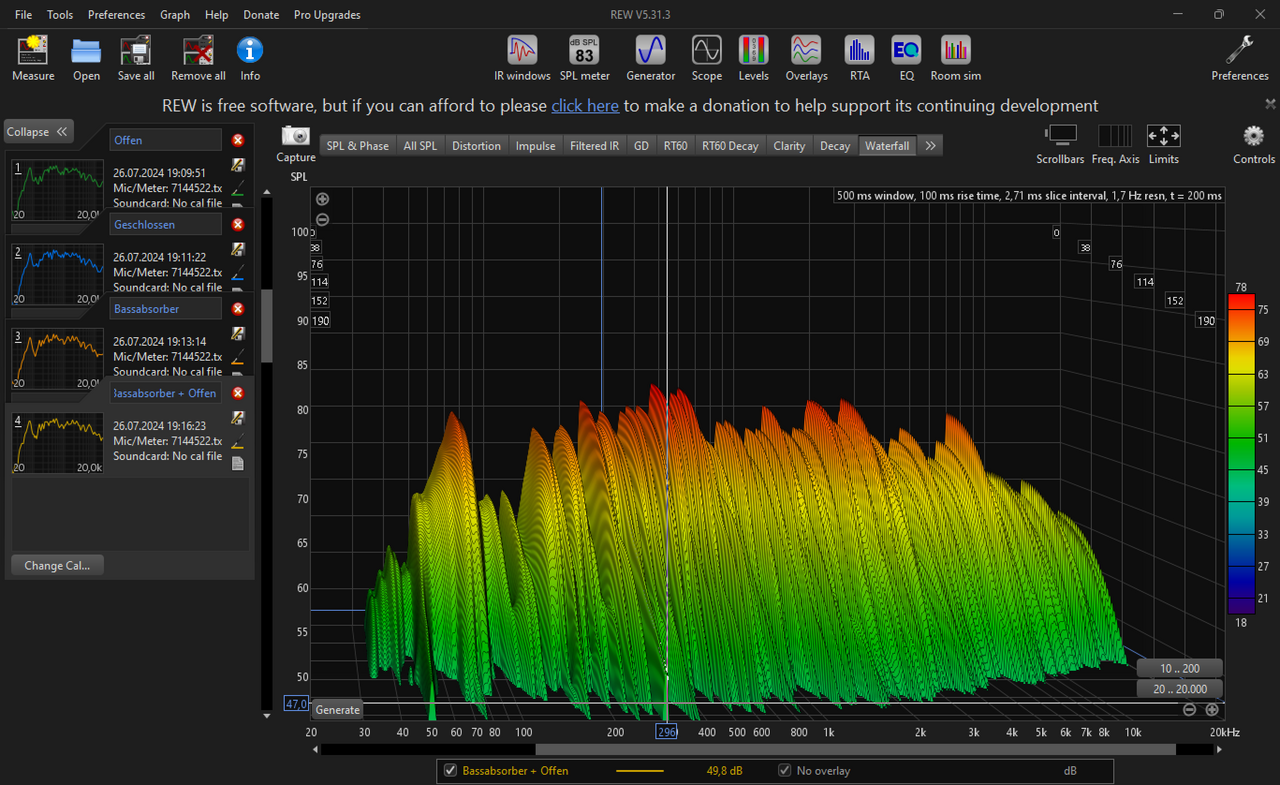The height and width of the screenshot is (785, 1280).
Task: Zoom out vertical axis minus button
Action: tap(322, 220)
